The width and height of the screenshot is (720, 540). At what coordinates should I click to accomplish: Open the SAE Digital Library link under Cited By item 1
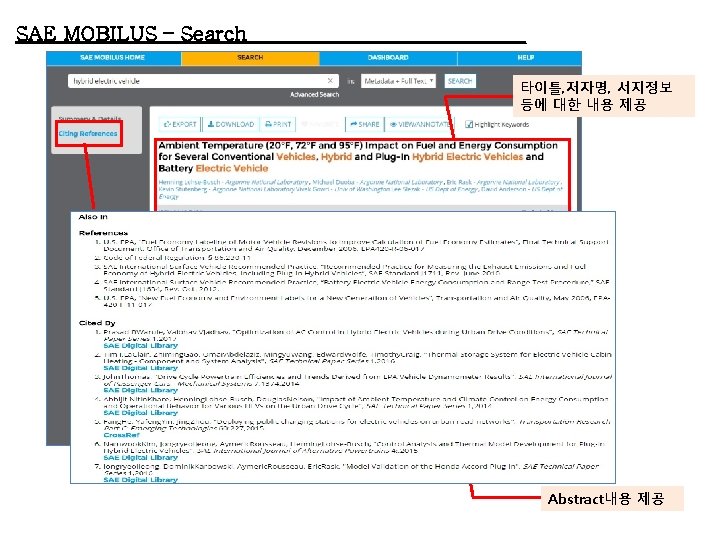(x=141, y=346)
